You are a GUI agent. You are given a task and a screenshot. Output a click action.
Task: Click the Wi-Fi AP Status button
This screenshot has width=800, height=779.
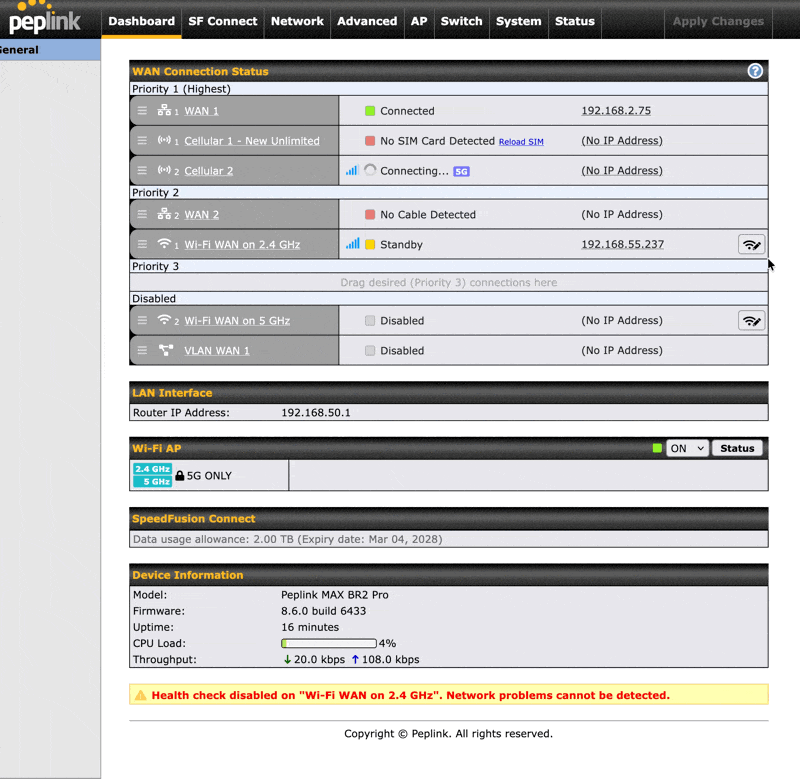pos(737,448)
